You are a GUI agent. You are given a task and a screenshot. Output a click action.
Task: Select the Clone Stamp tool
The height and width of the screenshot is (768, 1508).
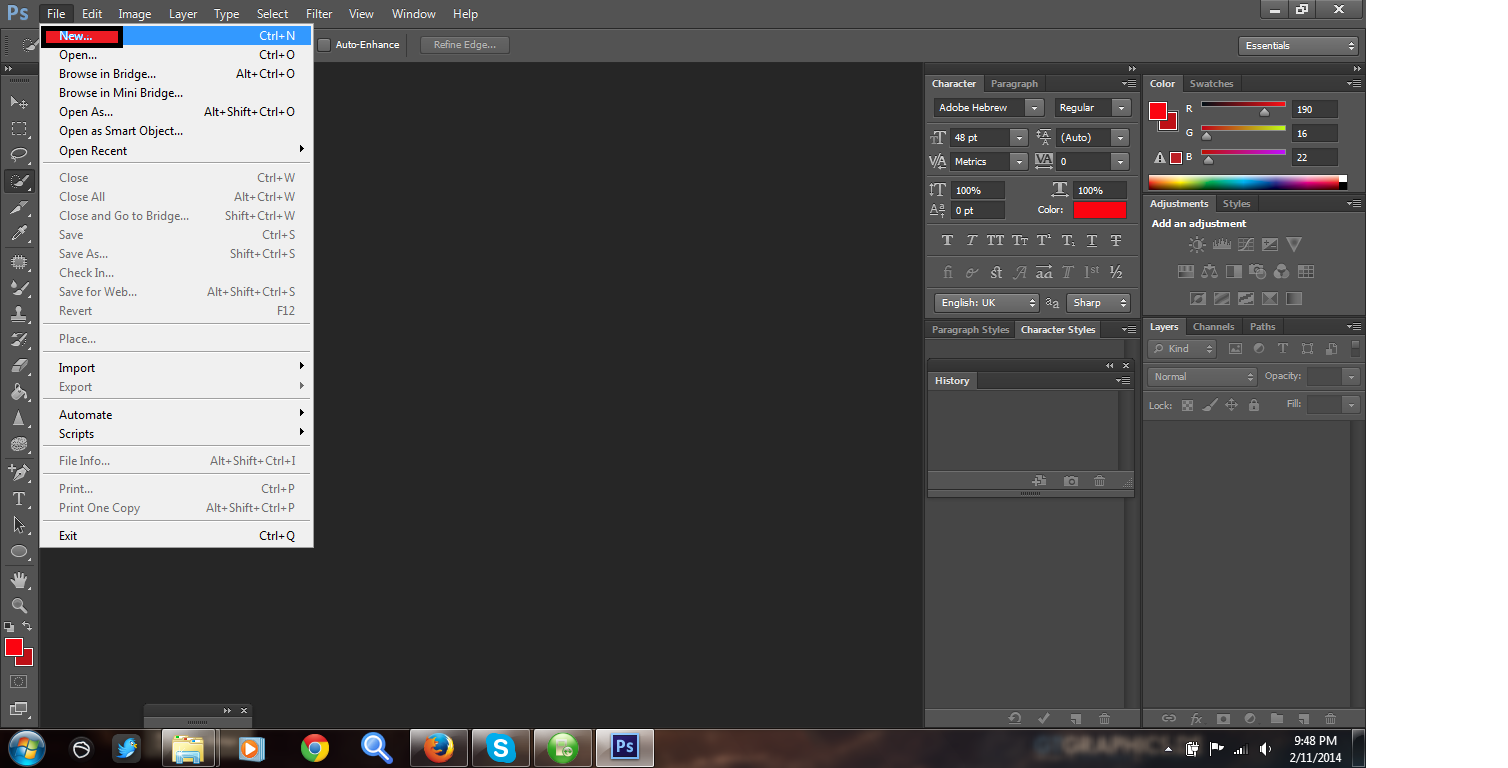click(19, 314)
